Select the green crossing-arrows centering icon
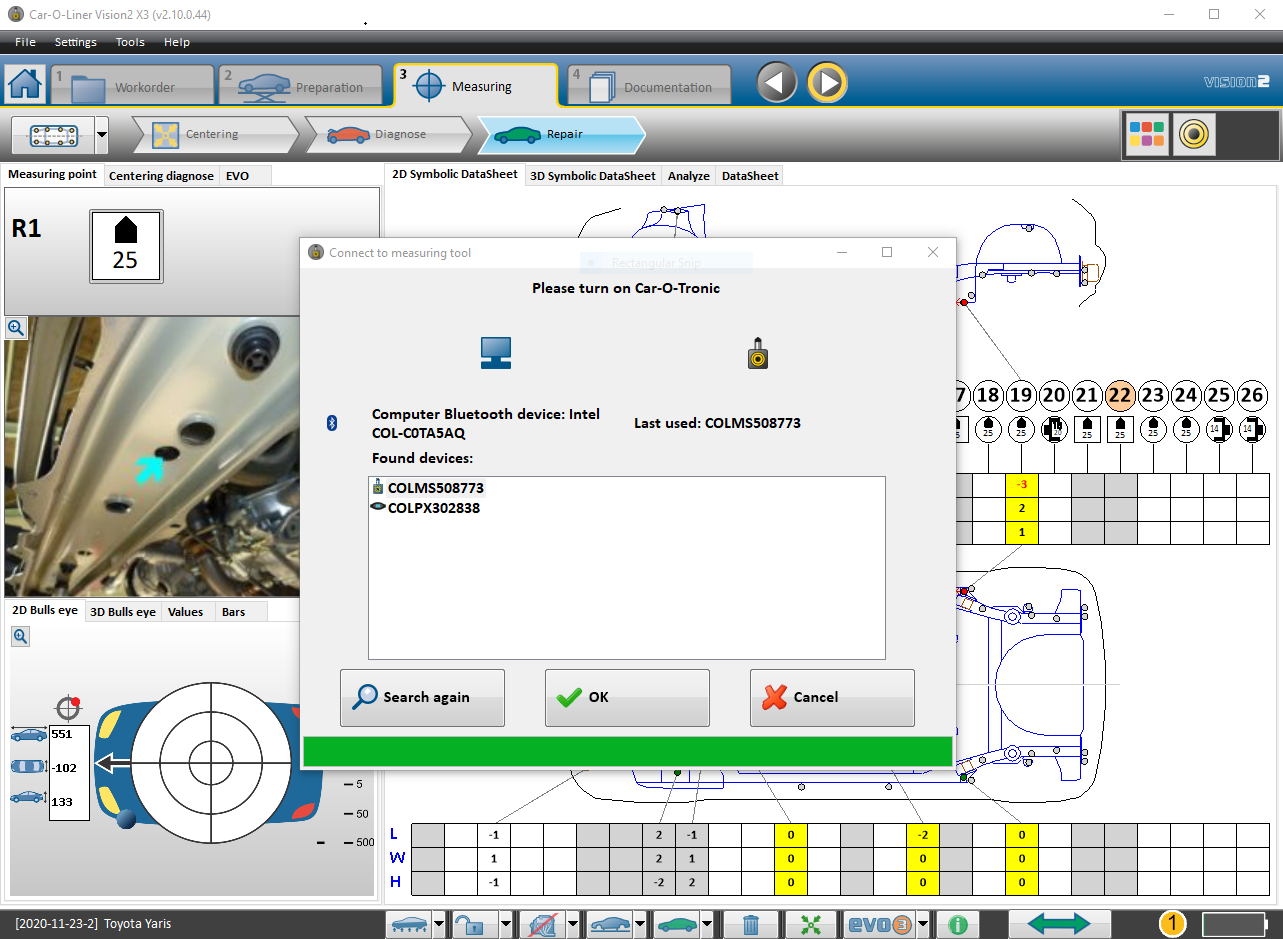1283x939 pixels. point(811,924)
